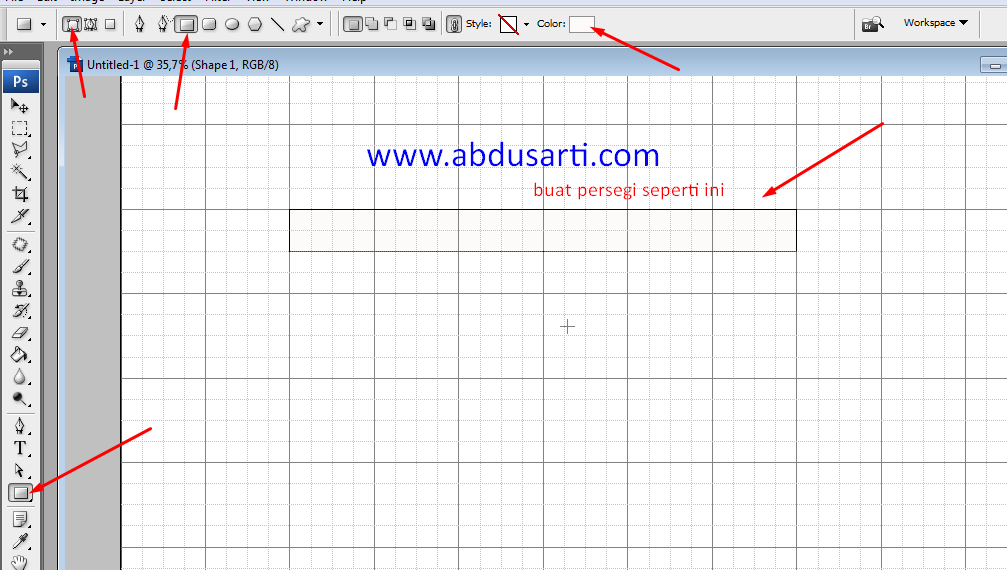The image size is (1007, 570).
Task: Open the Workspace dropdown menu
Action: (x=935, y=23)
